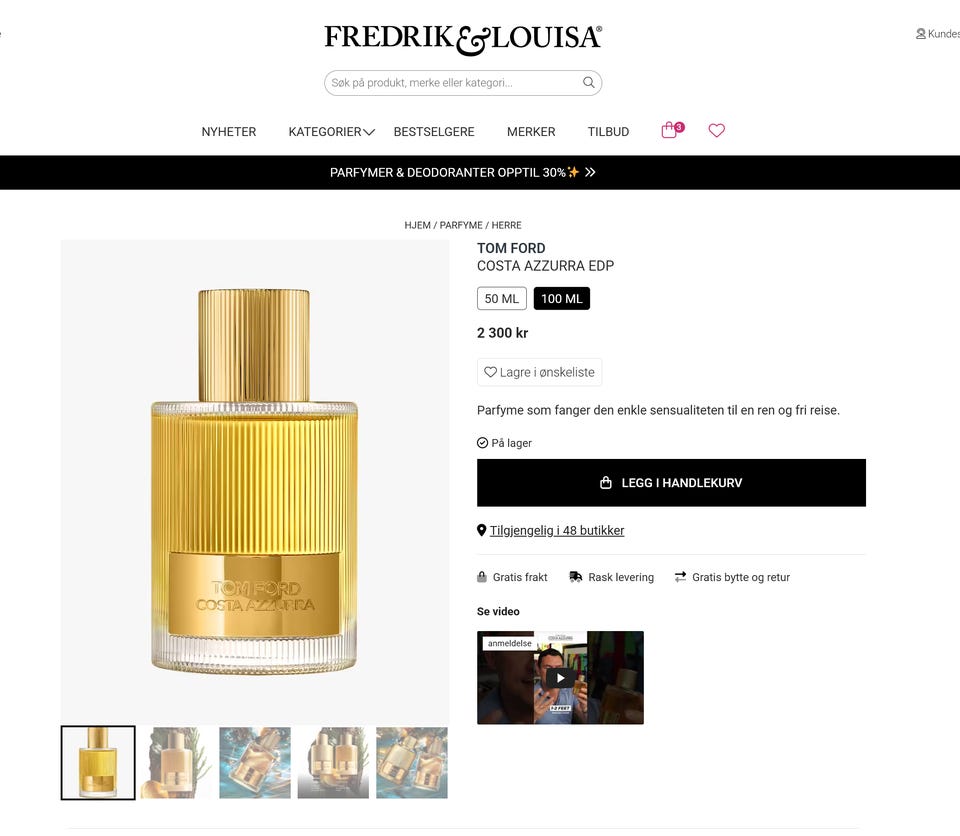The width and height of the screenshot is (960, 836).
Task: Click LEGG I HANDLEKURV button
Action: tap(671, 483)
